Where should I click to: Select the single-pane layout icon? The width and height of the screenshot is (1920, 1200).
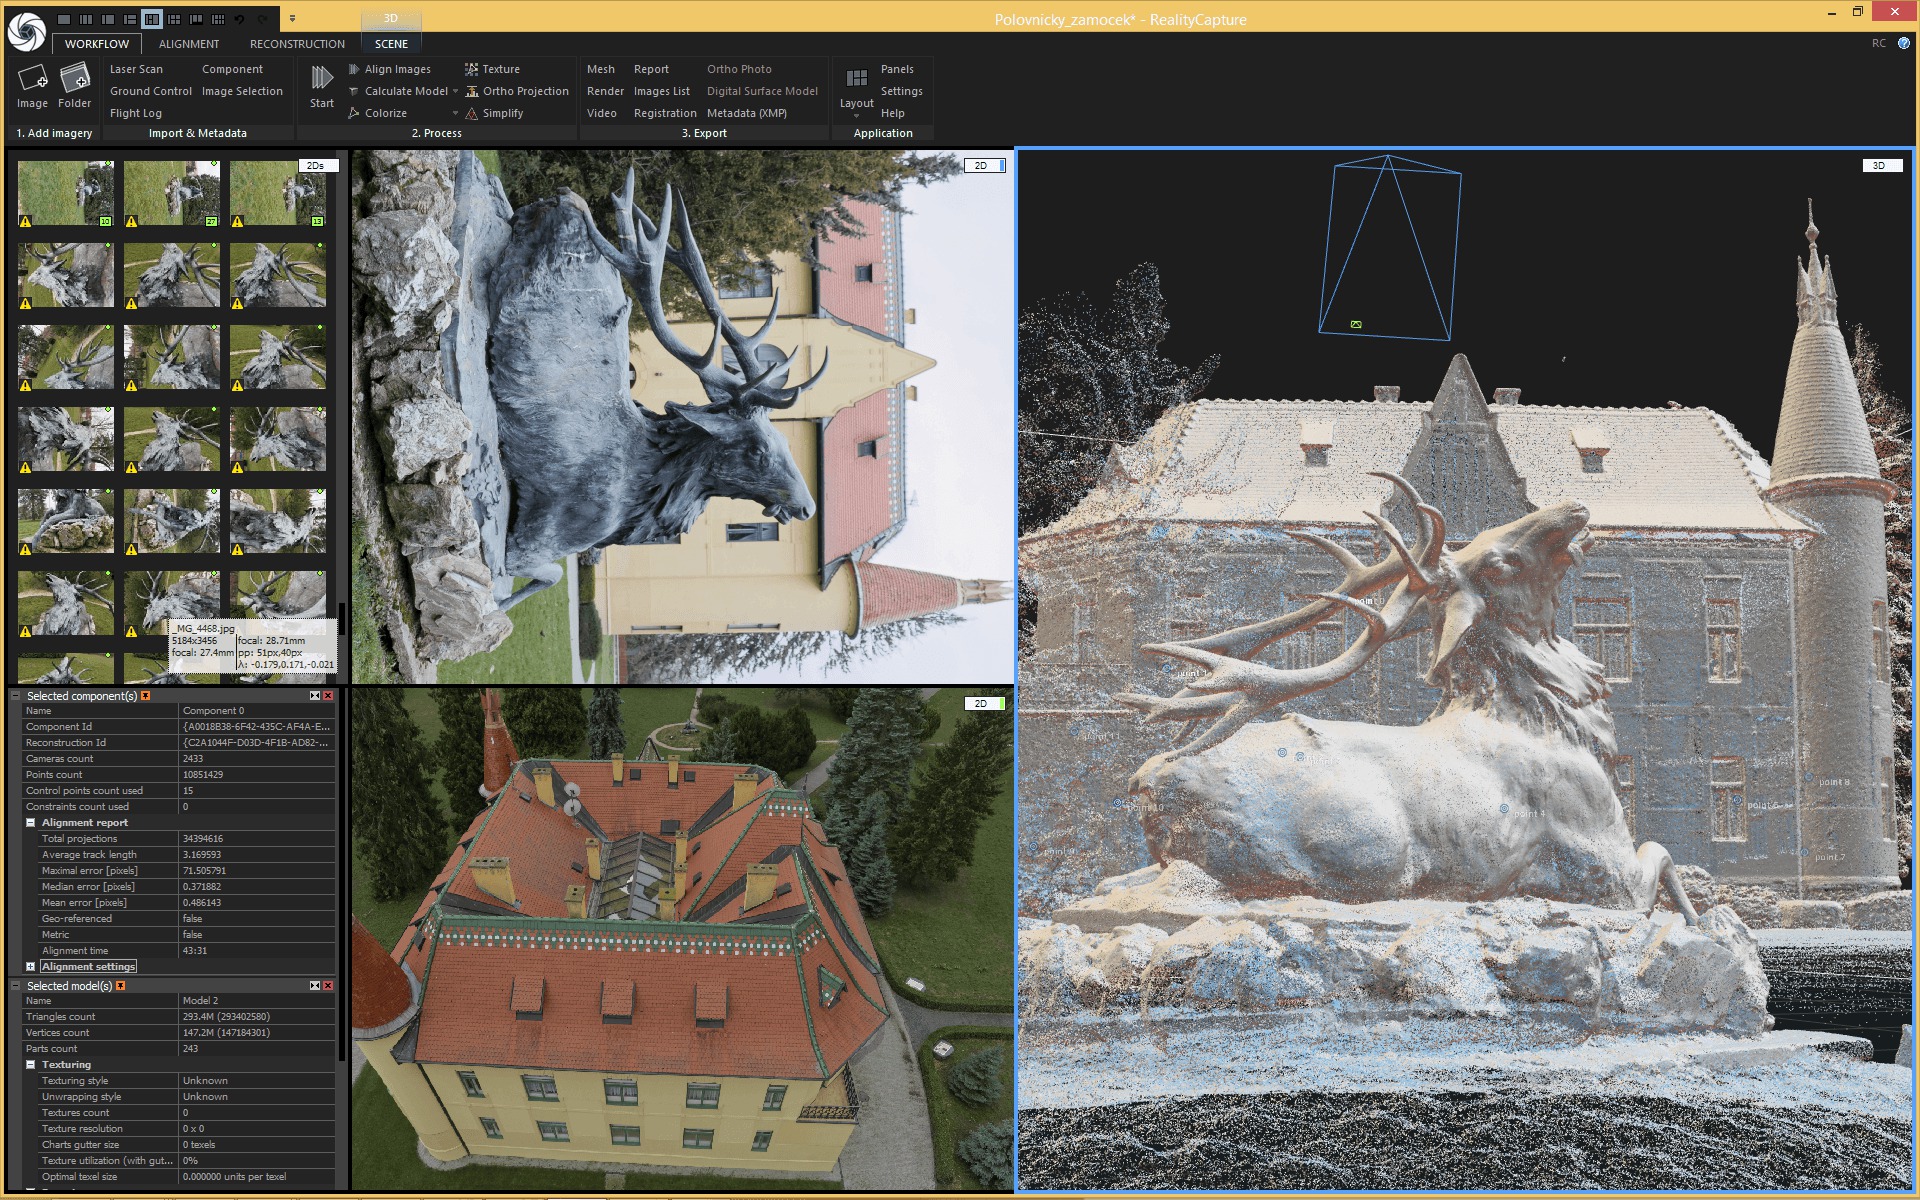[64, 19]
